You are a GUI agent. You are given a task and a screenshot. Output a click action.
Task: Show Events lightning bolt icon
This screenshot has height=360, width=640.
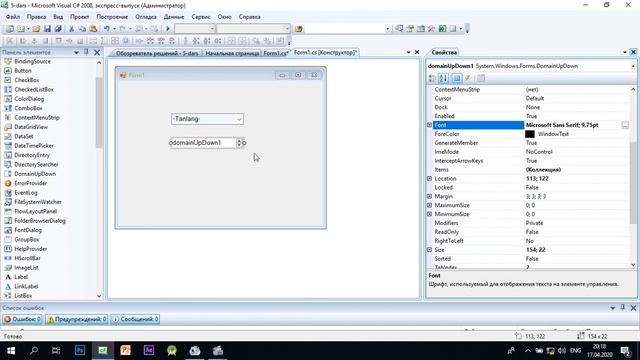pos(468,78)
